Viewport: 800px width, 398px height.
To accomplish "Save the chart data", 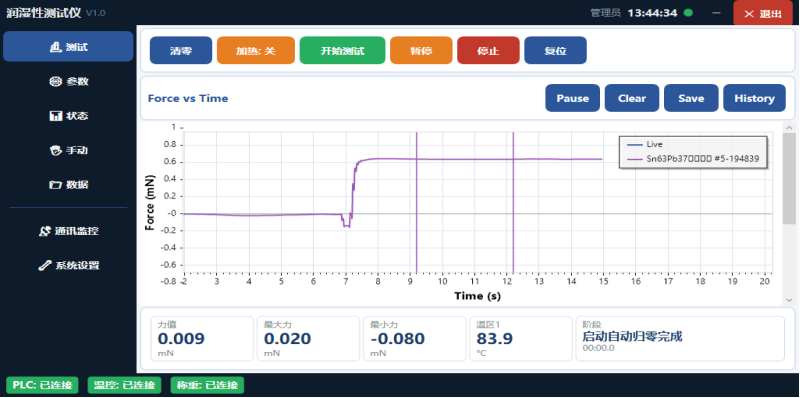I will click(x=691, y=98).
